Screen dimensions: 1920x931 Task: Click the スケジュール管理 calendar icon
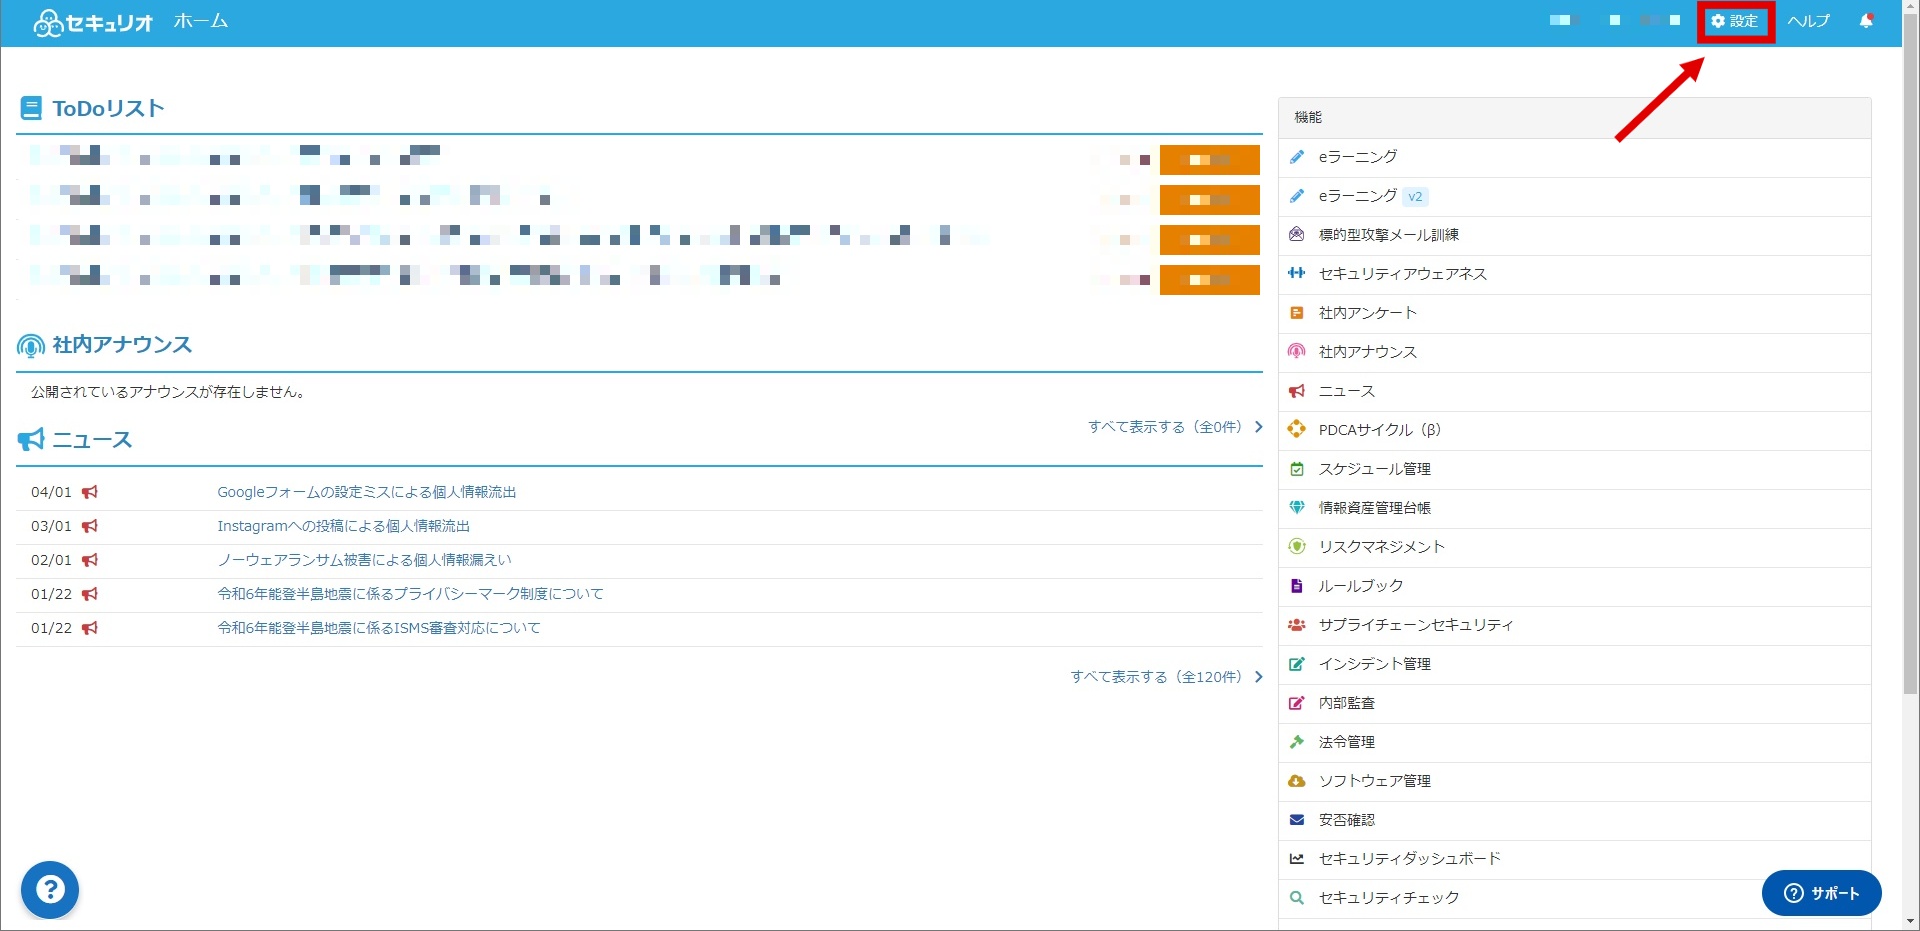(x=1297, y=469)
